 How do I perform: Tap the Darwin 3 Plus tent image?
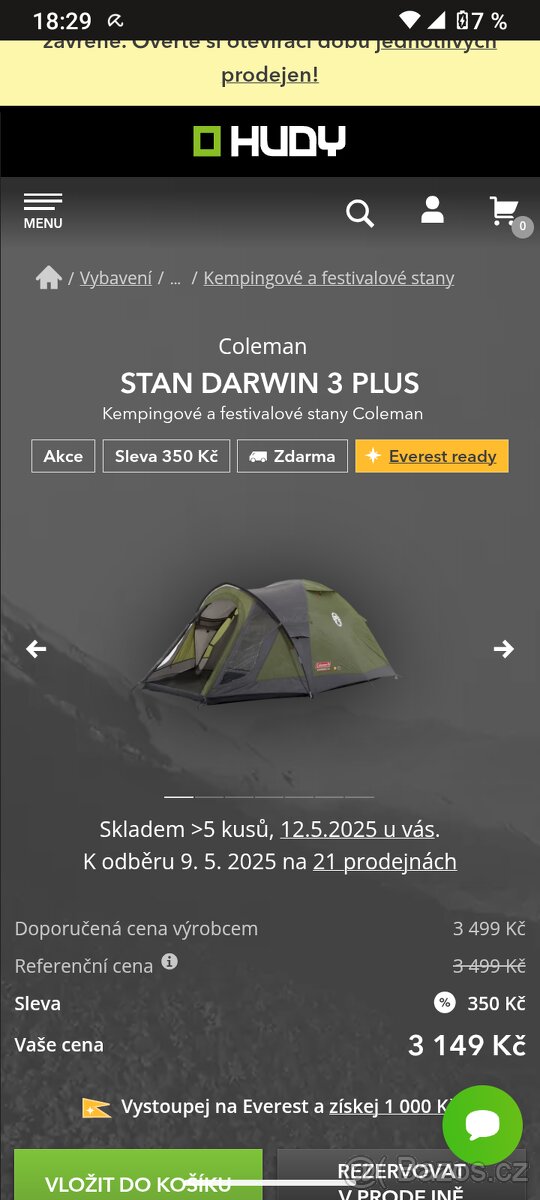(269, 642)
